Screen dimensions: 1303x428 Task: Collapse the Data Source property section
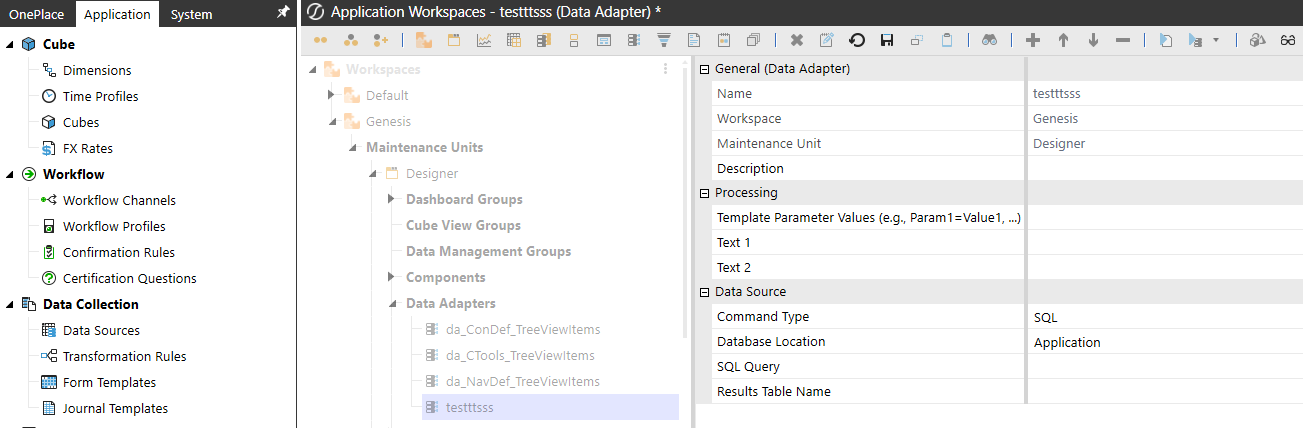click(x=704, y=292)
